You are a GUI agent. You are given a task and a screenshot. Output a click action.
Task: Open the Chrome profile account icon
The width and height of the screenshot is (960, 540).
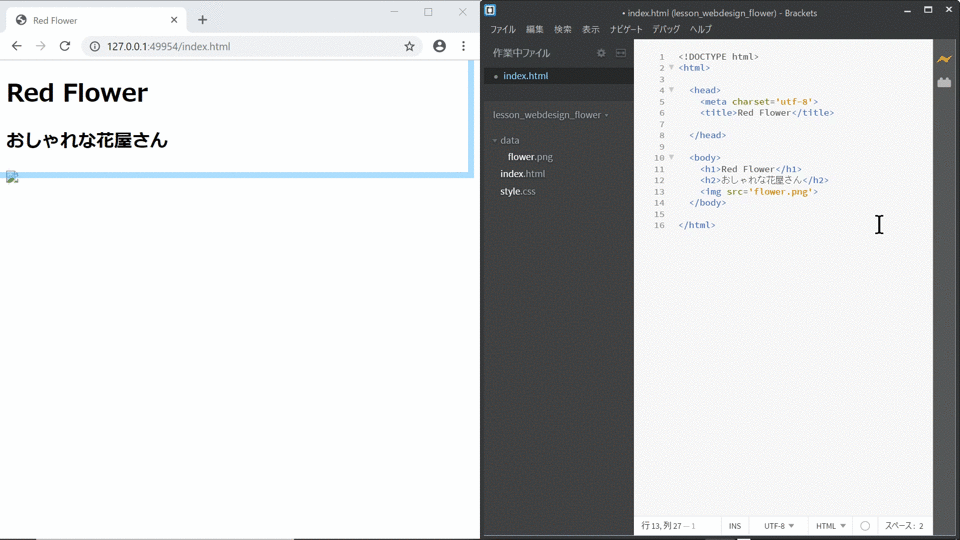click(x=439, y=46)
